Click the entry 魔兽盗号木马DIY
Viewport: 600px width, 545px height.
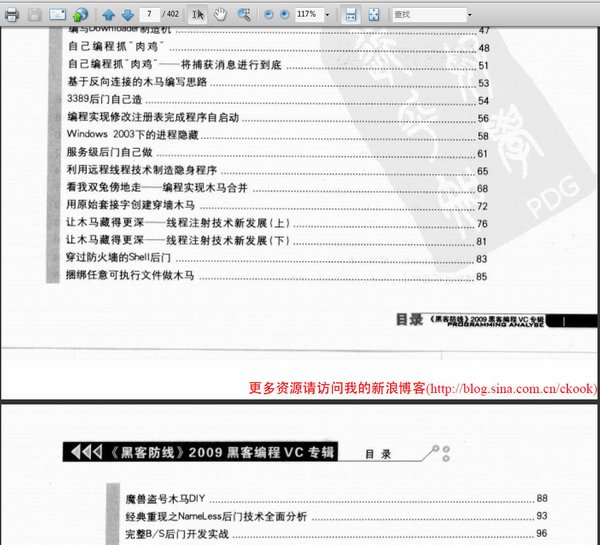click(165, 499)
